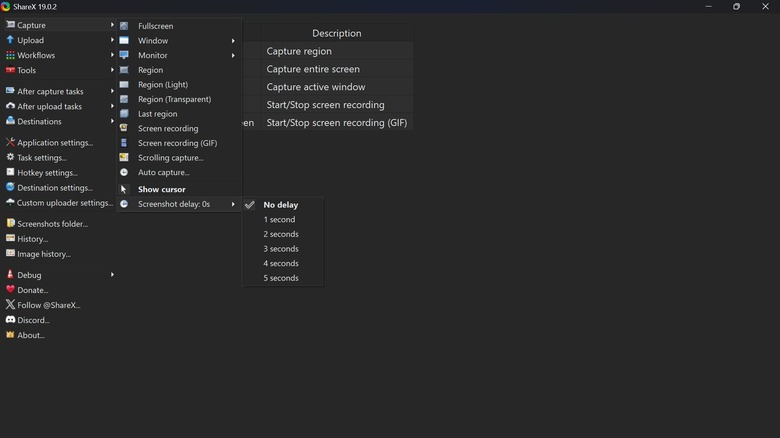Click the Workflows grid icon

[x=10, y=55]
